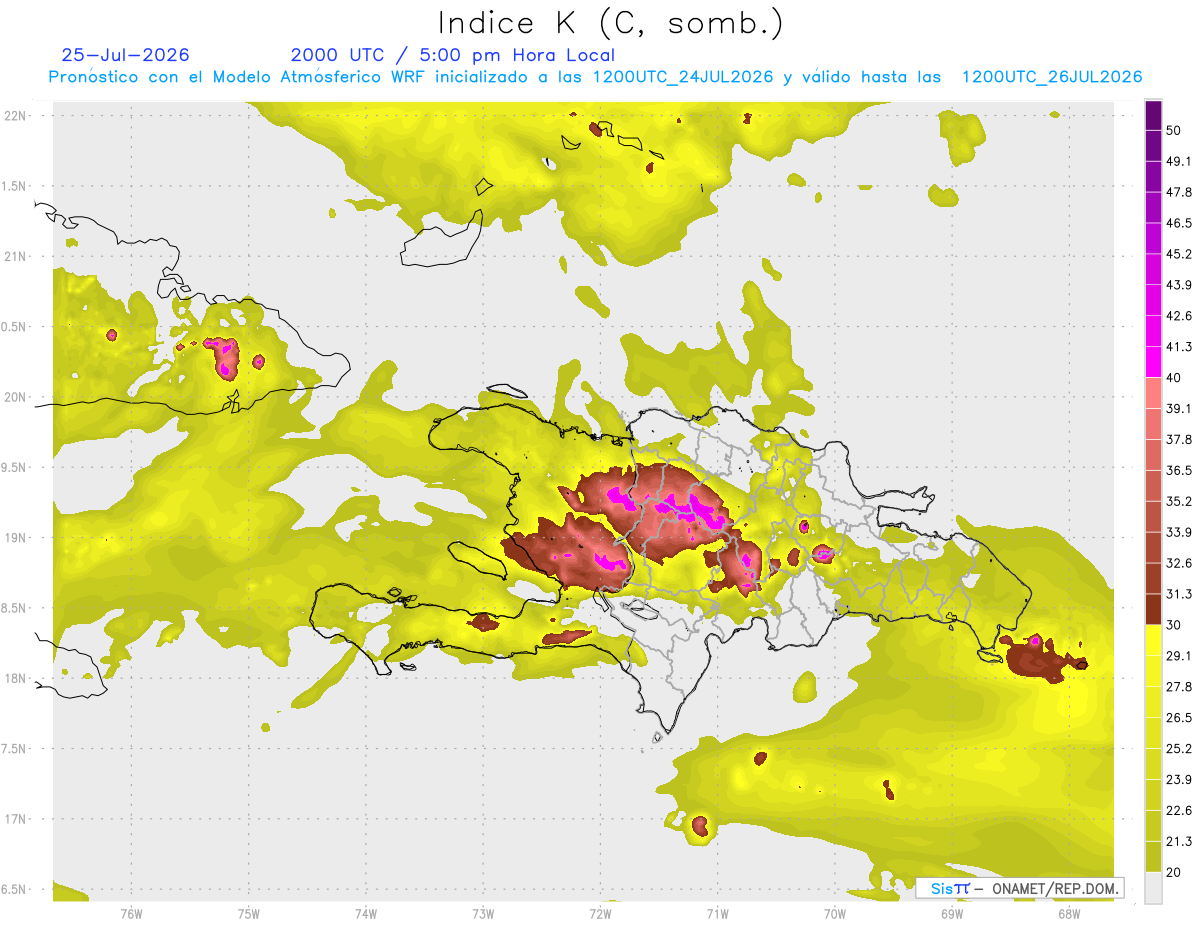
Task: Click the "22.6" colorbar value
Action: (1180, 811)
